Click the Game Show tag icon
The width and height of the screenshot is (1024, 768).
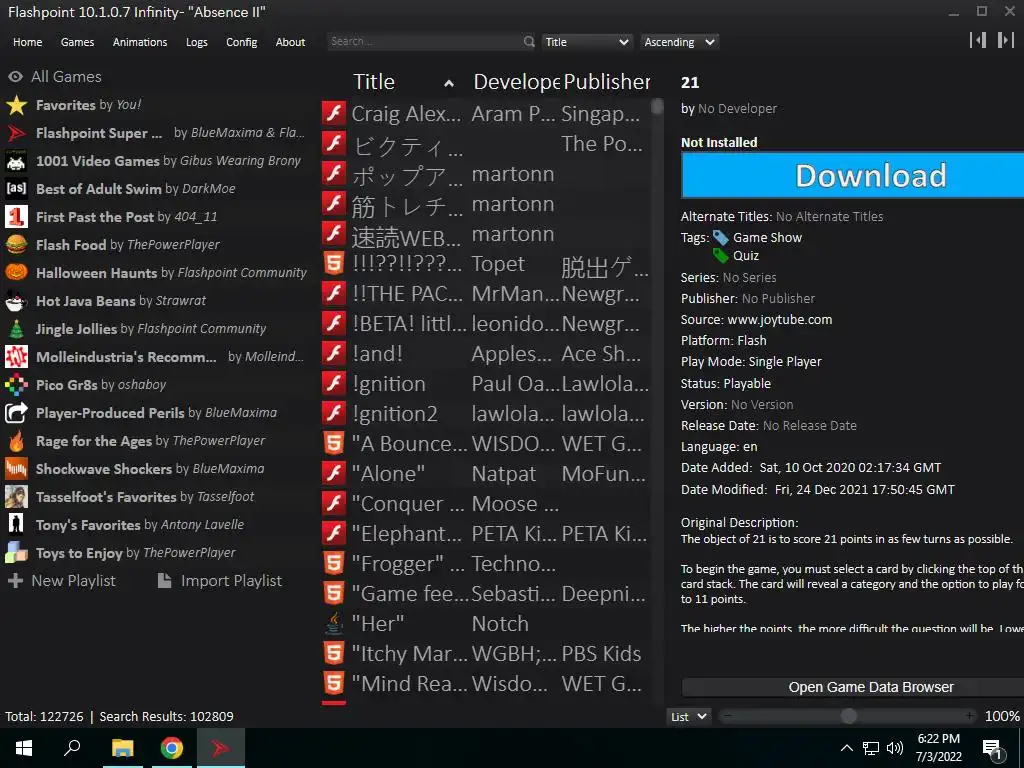(x=720, y=238)
